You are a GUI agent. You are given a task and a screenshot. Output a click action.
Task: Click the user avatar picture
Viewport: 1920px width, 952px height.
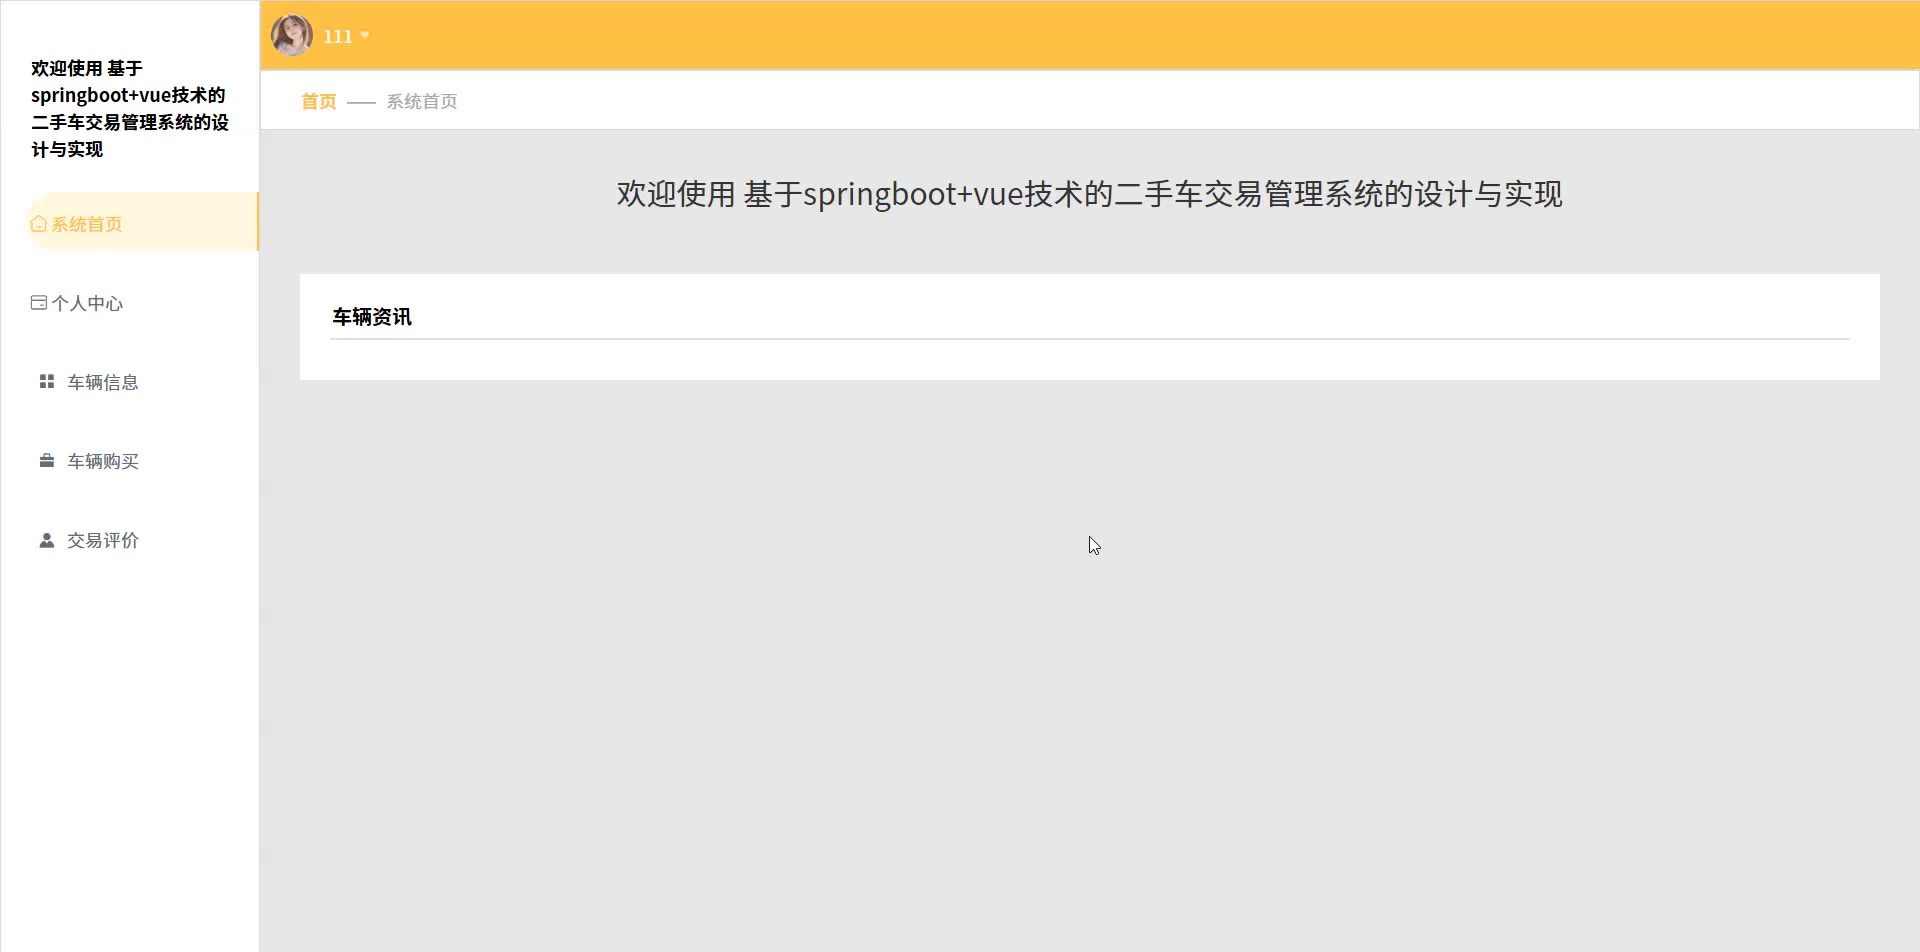coord(292,35)
